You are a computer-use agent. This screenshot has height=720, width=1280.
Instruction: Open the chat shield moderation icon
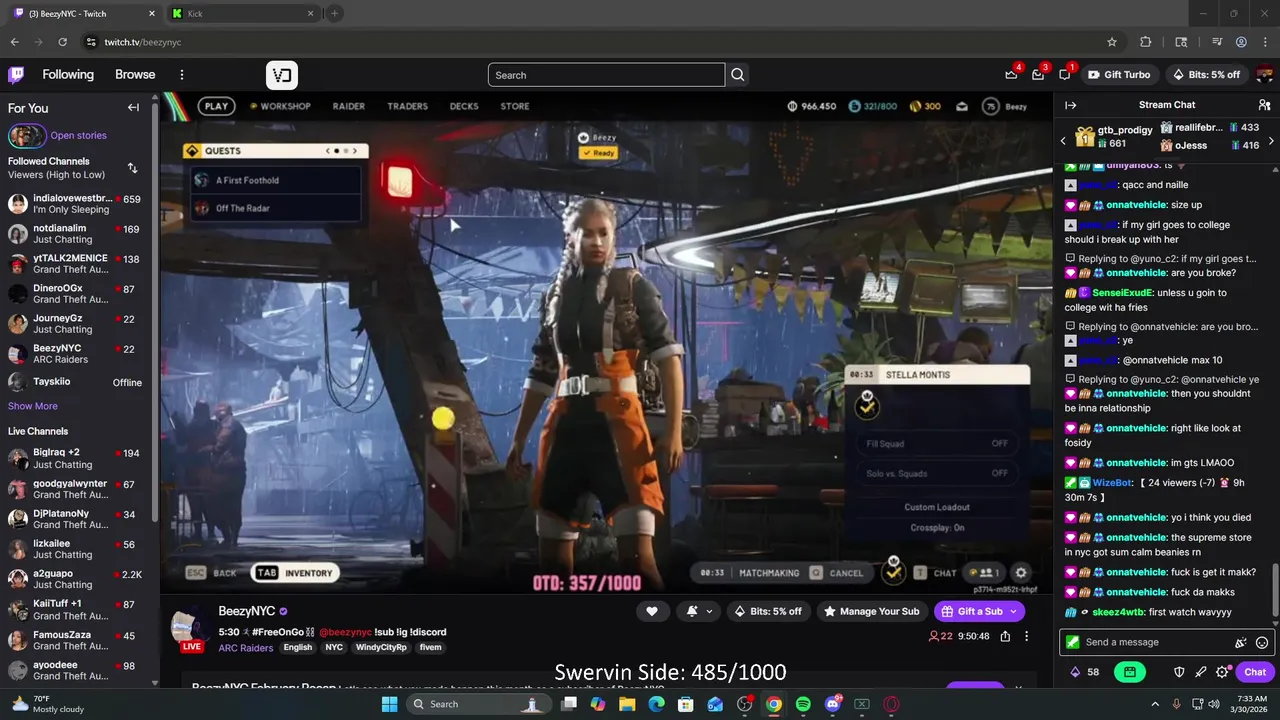pyautogui.click(x=1179, y=672)
